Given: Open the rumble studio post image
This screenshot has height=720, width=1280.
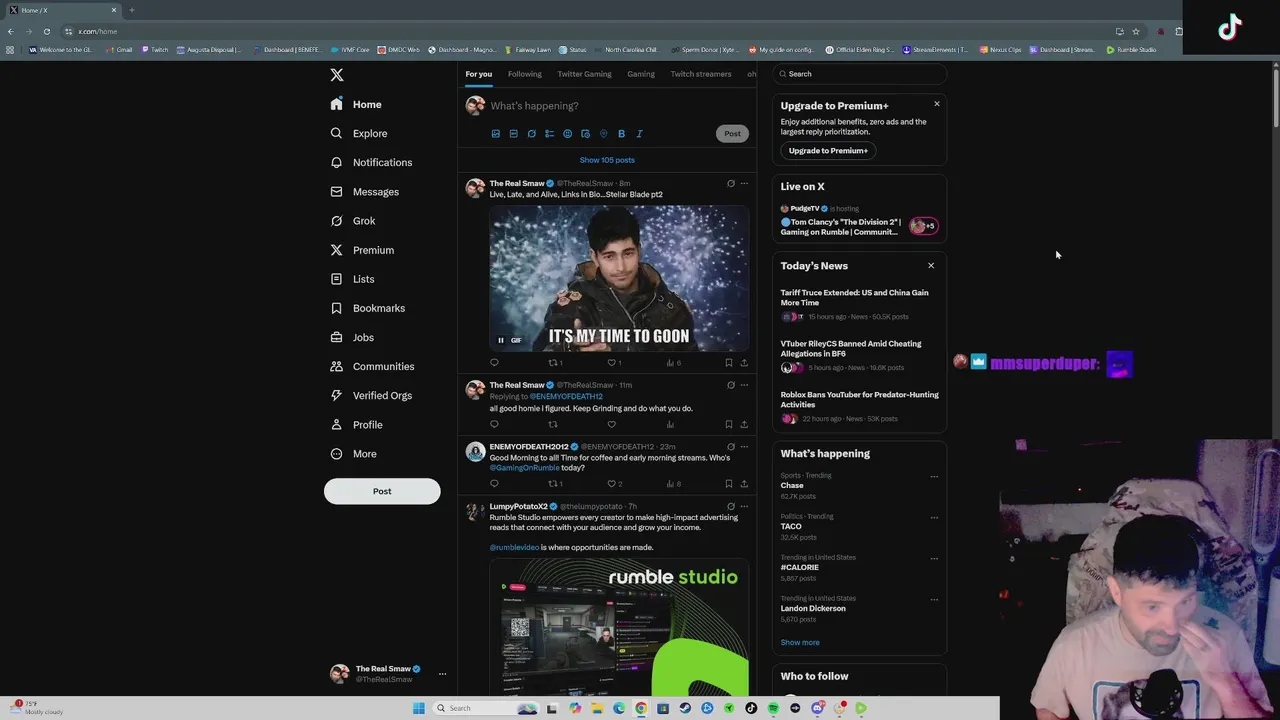Looking at the screenshot, I should click(619, 627).
